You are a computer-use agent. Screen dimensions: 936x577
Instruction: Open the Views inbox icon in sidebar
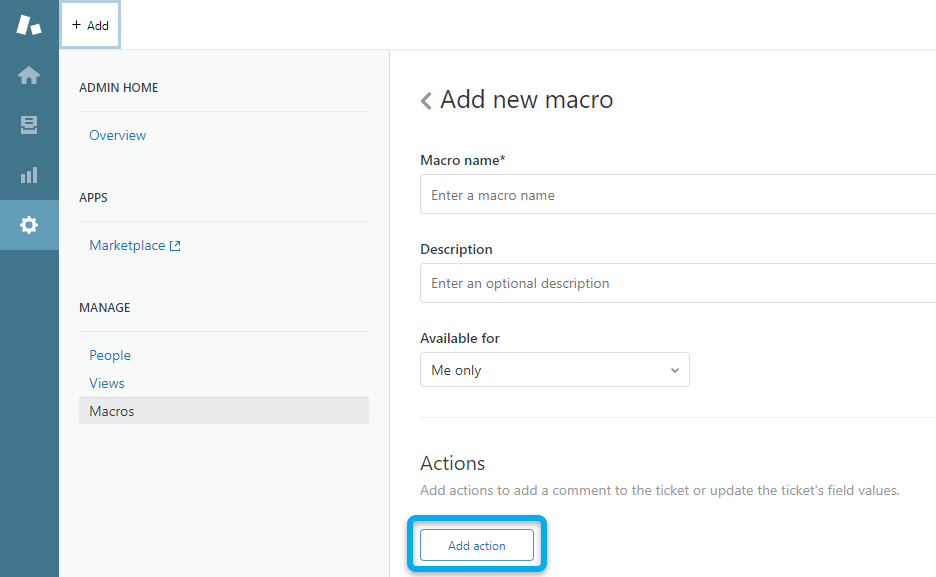[x=29, y=125]
